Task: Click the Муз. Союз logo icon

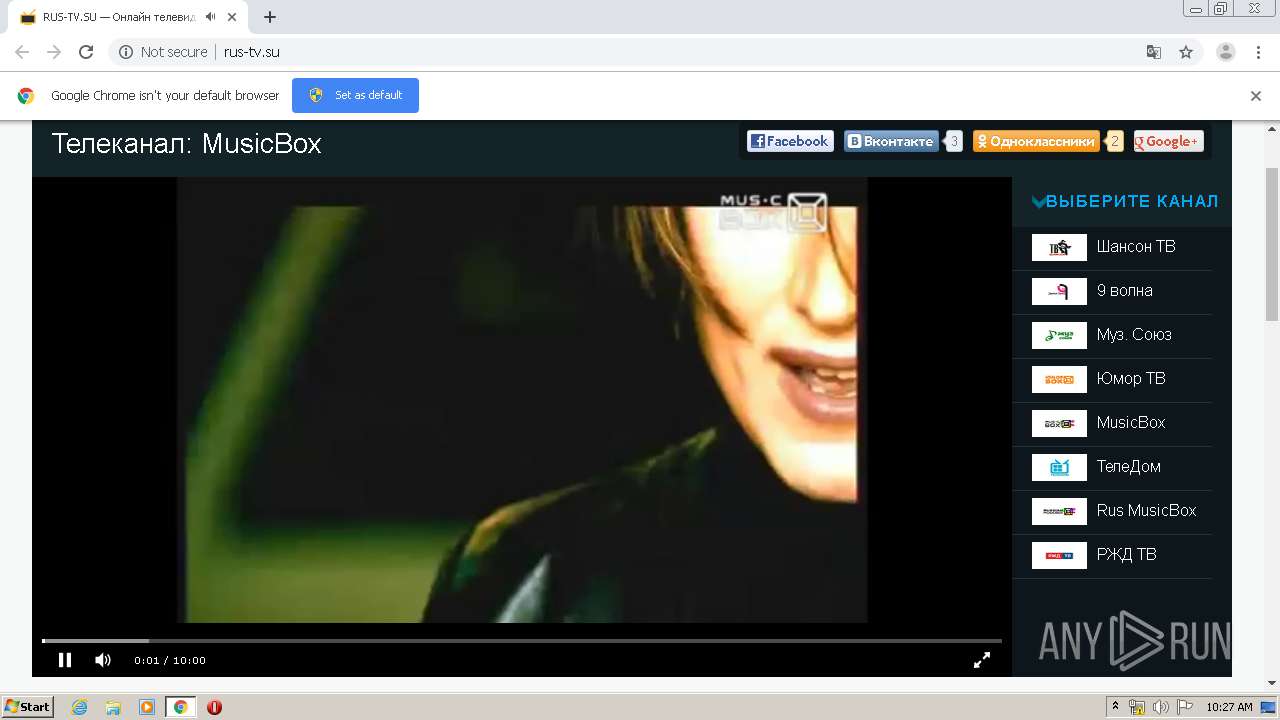Action: click(1059, 335)
